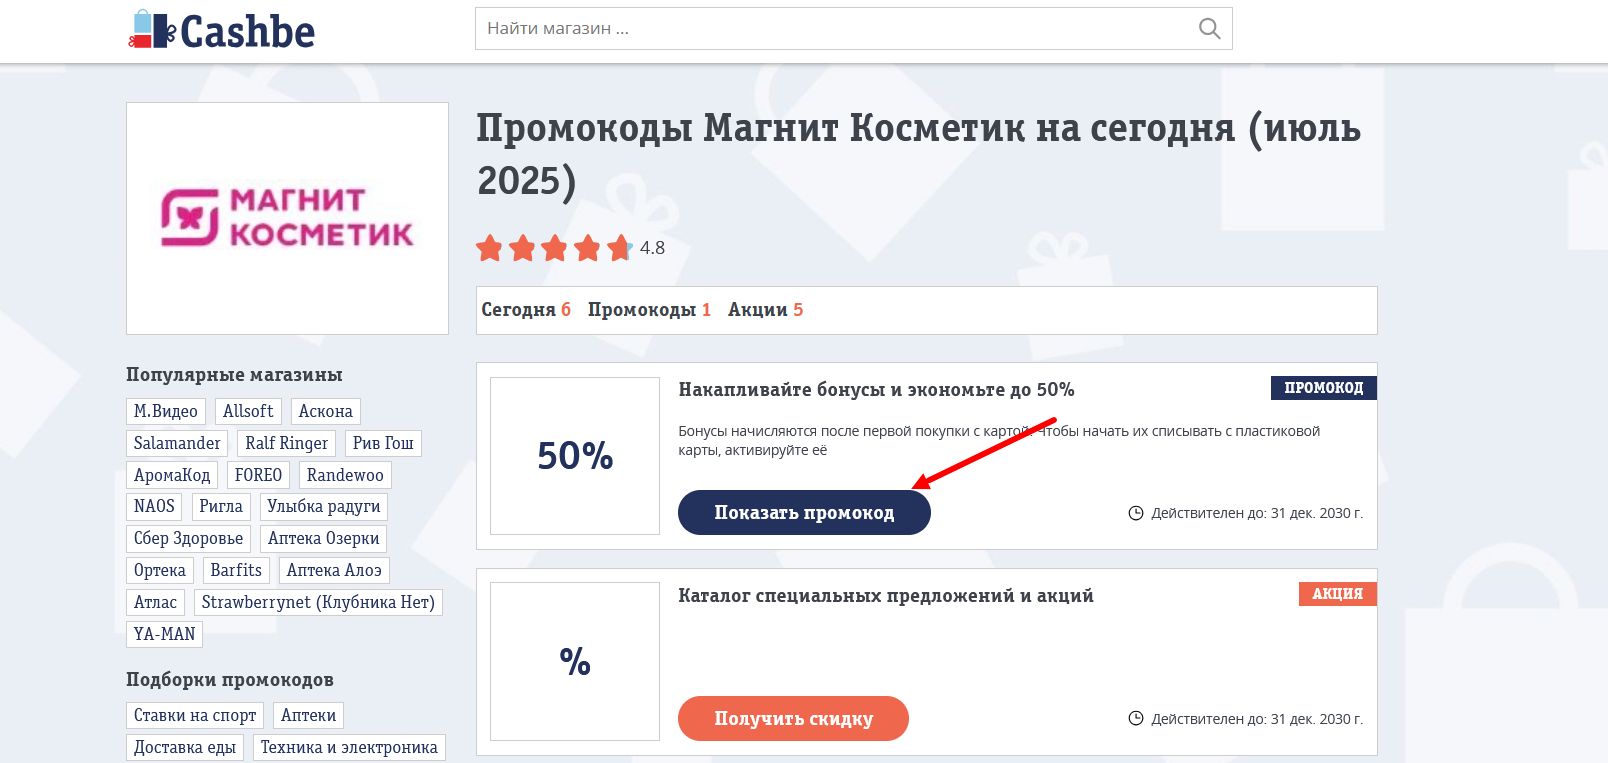Click the Получить скидку button
Viewport: 1608px width, 763px height.
[793, 719]
